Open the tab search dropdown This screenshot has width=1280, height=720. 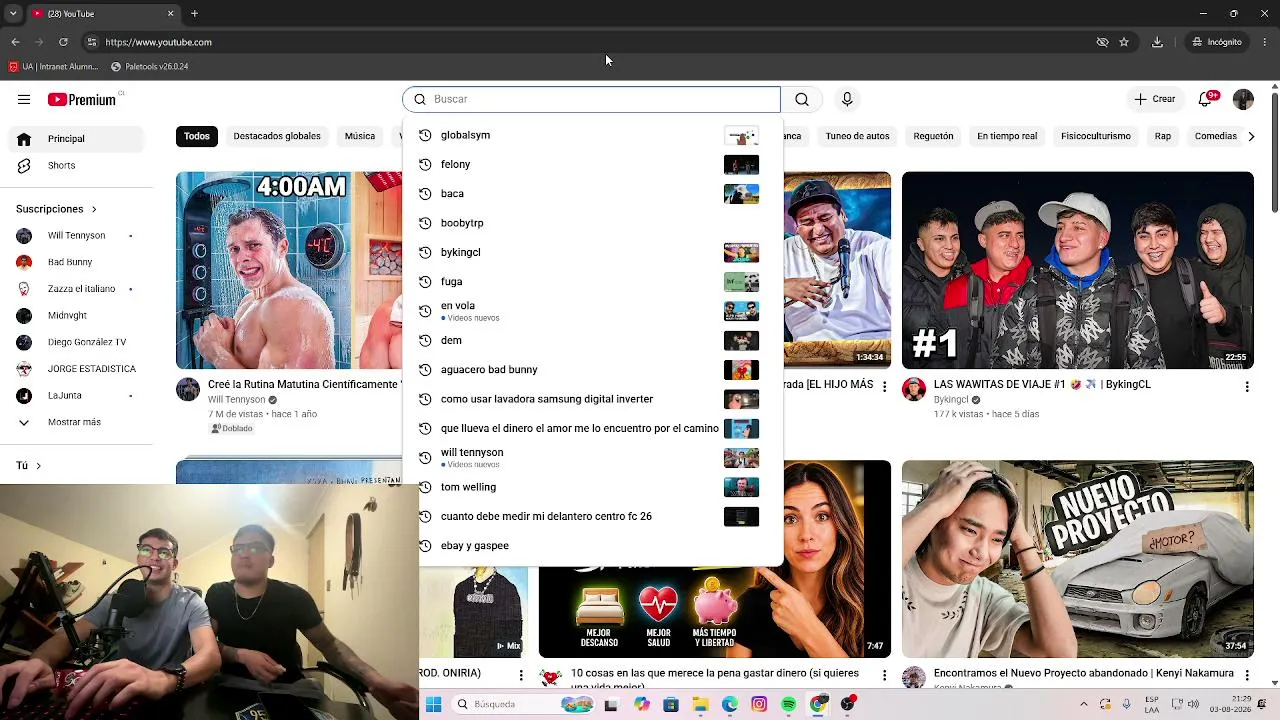[13, 13]
